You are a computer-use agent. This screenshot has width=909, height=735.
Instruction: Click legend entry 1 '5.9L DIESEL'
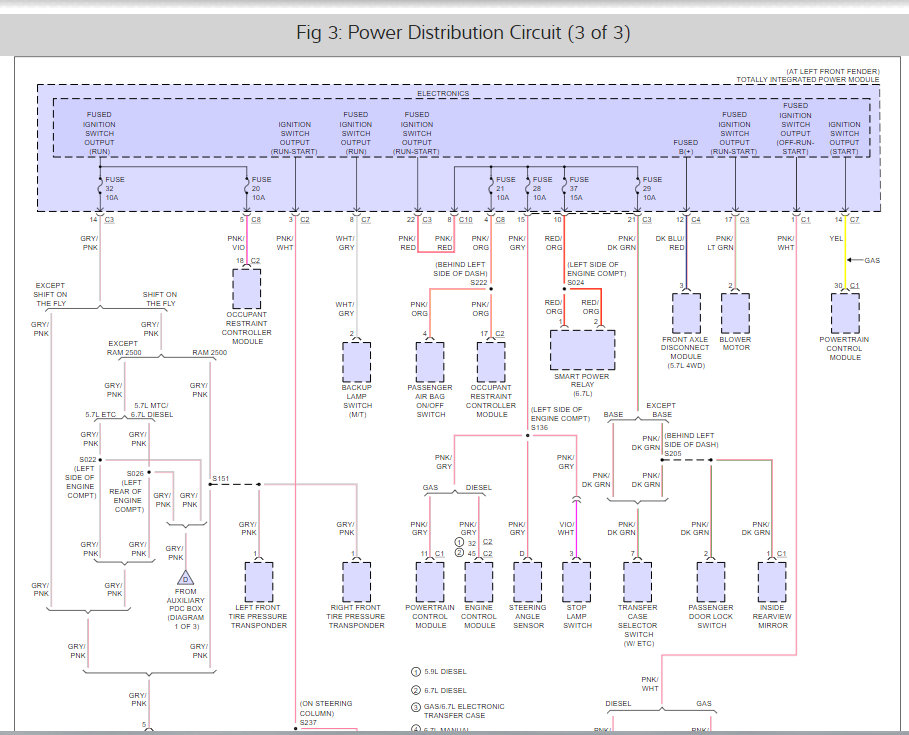click(439, 672)
